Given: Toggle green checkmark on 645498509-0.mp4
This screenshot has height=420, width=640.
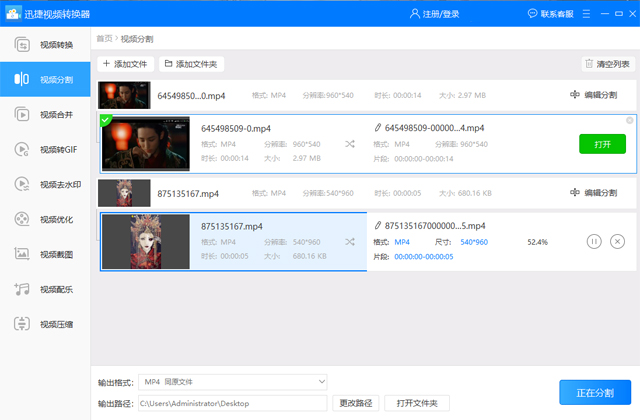Looking at the screenshot, I should pyautogui.click(x=105, y=120).
